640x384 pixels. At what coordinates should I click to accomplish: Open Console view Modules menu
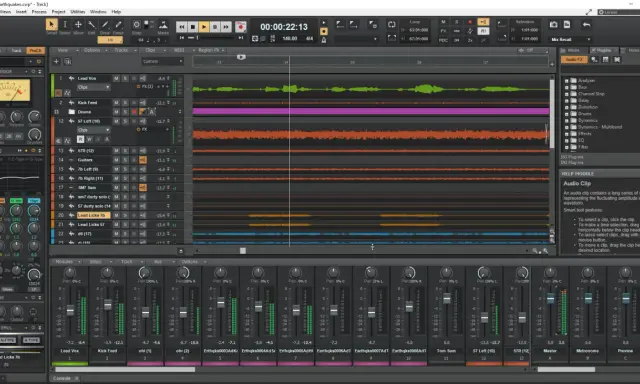point(67,262)
